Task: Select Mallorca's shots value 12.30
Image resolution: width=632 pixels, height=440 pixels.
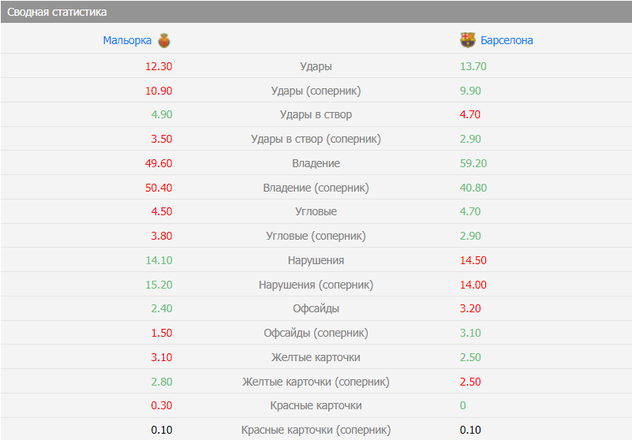Action: (159, 66)
